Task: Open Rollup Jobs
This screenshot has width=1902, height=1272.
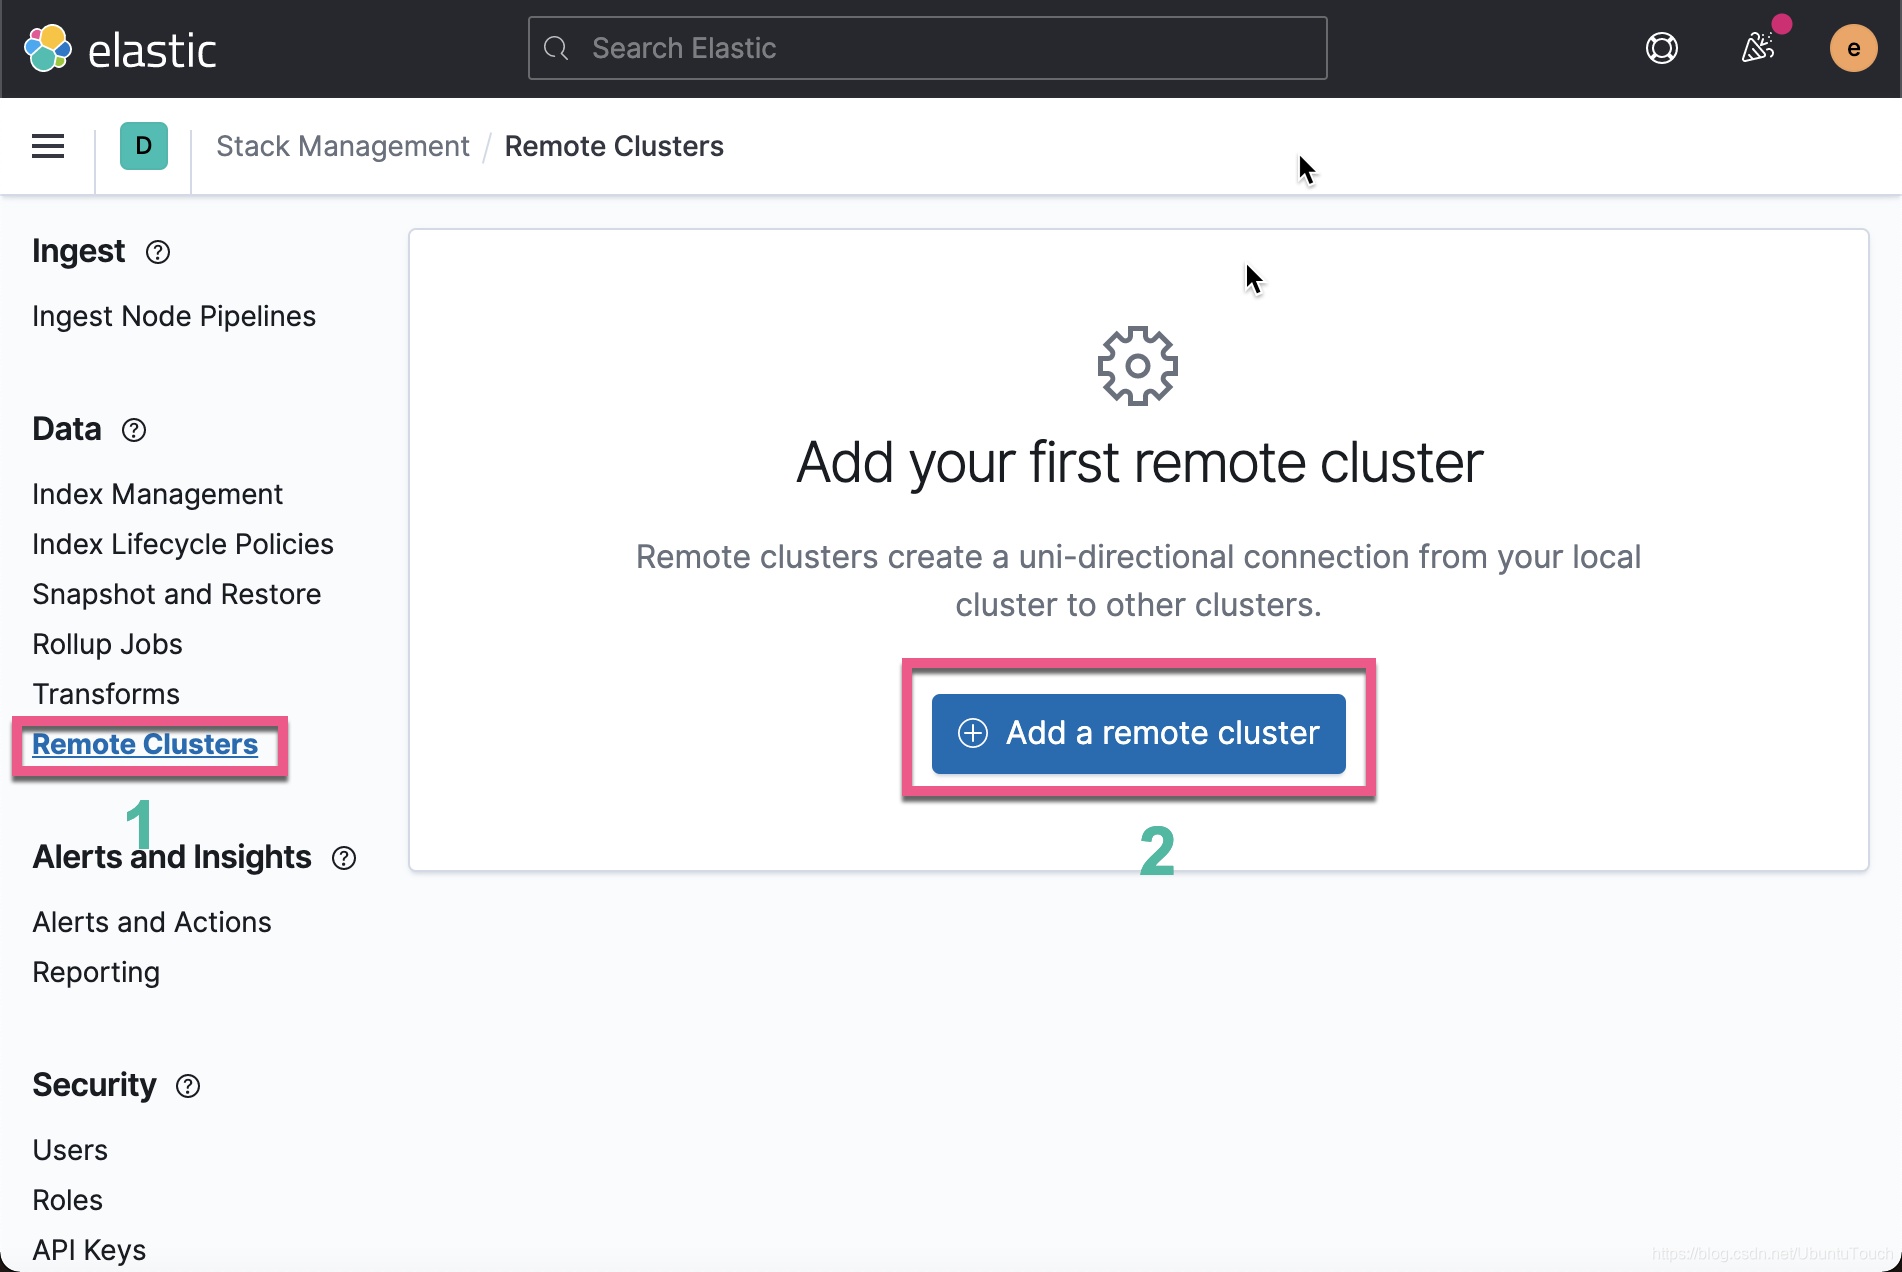Action: [x=107, y=644]
